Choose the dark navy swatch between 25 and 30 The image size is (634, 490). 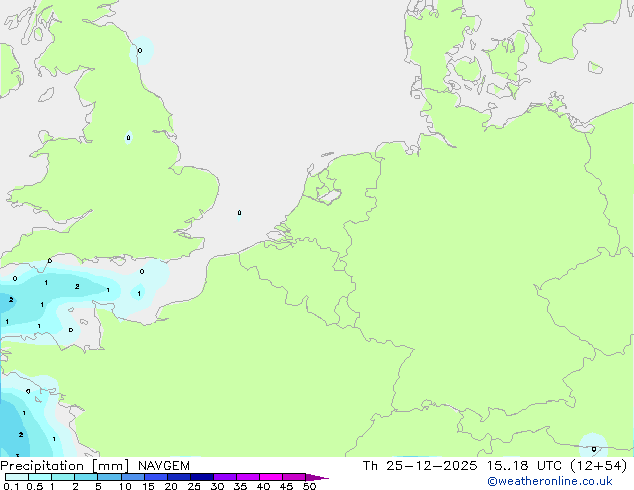202,477
